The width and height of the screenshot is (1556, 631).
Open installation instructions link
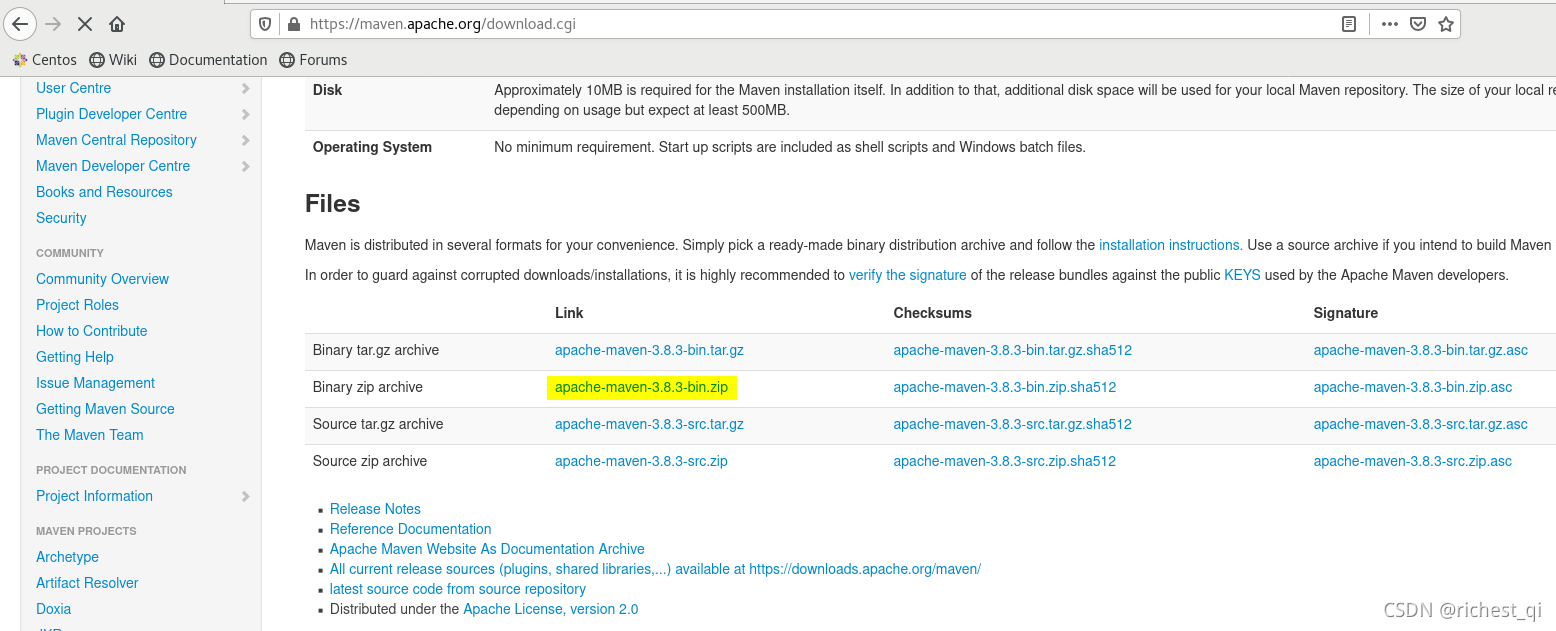click(x=1170, y=245)
